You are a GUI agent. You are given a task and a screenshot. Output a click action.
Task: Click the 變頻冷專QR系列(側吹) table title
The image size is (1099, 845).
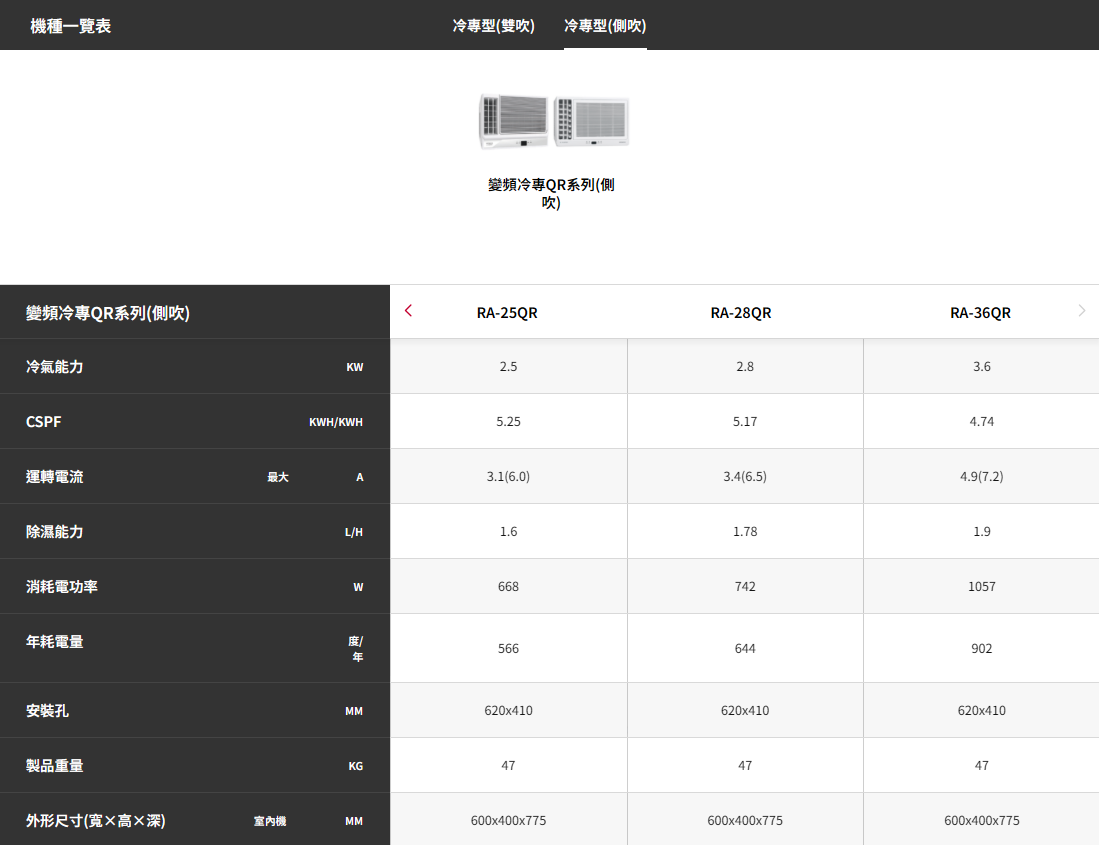point(108,313)
